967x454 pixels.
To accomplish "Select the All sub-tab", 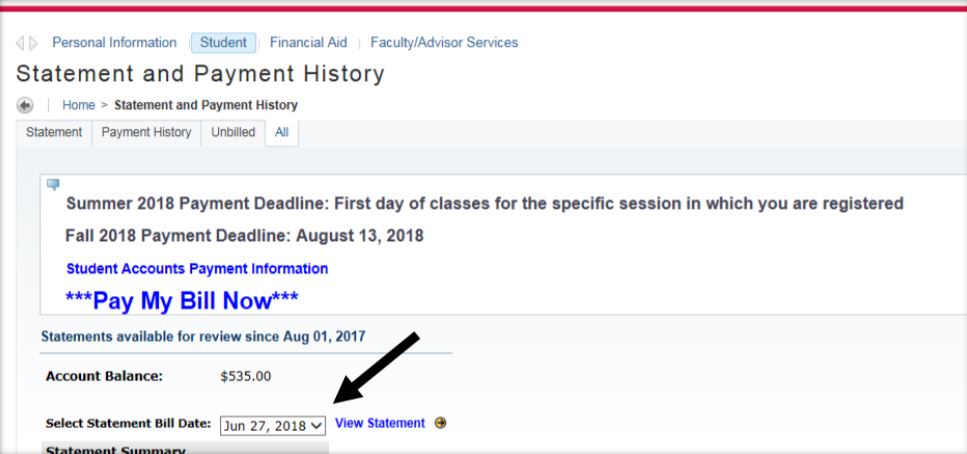I will [x=281, y=133].
